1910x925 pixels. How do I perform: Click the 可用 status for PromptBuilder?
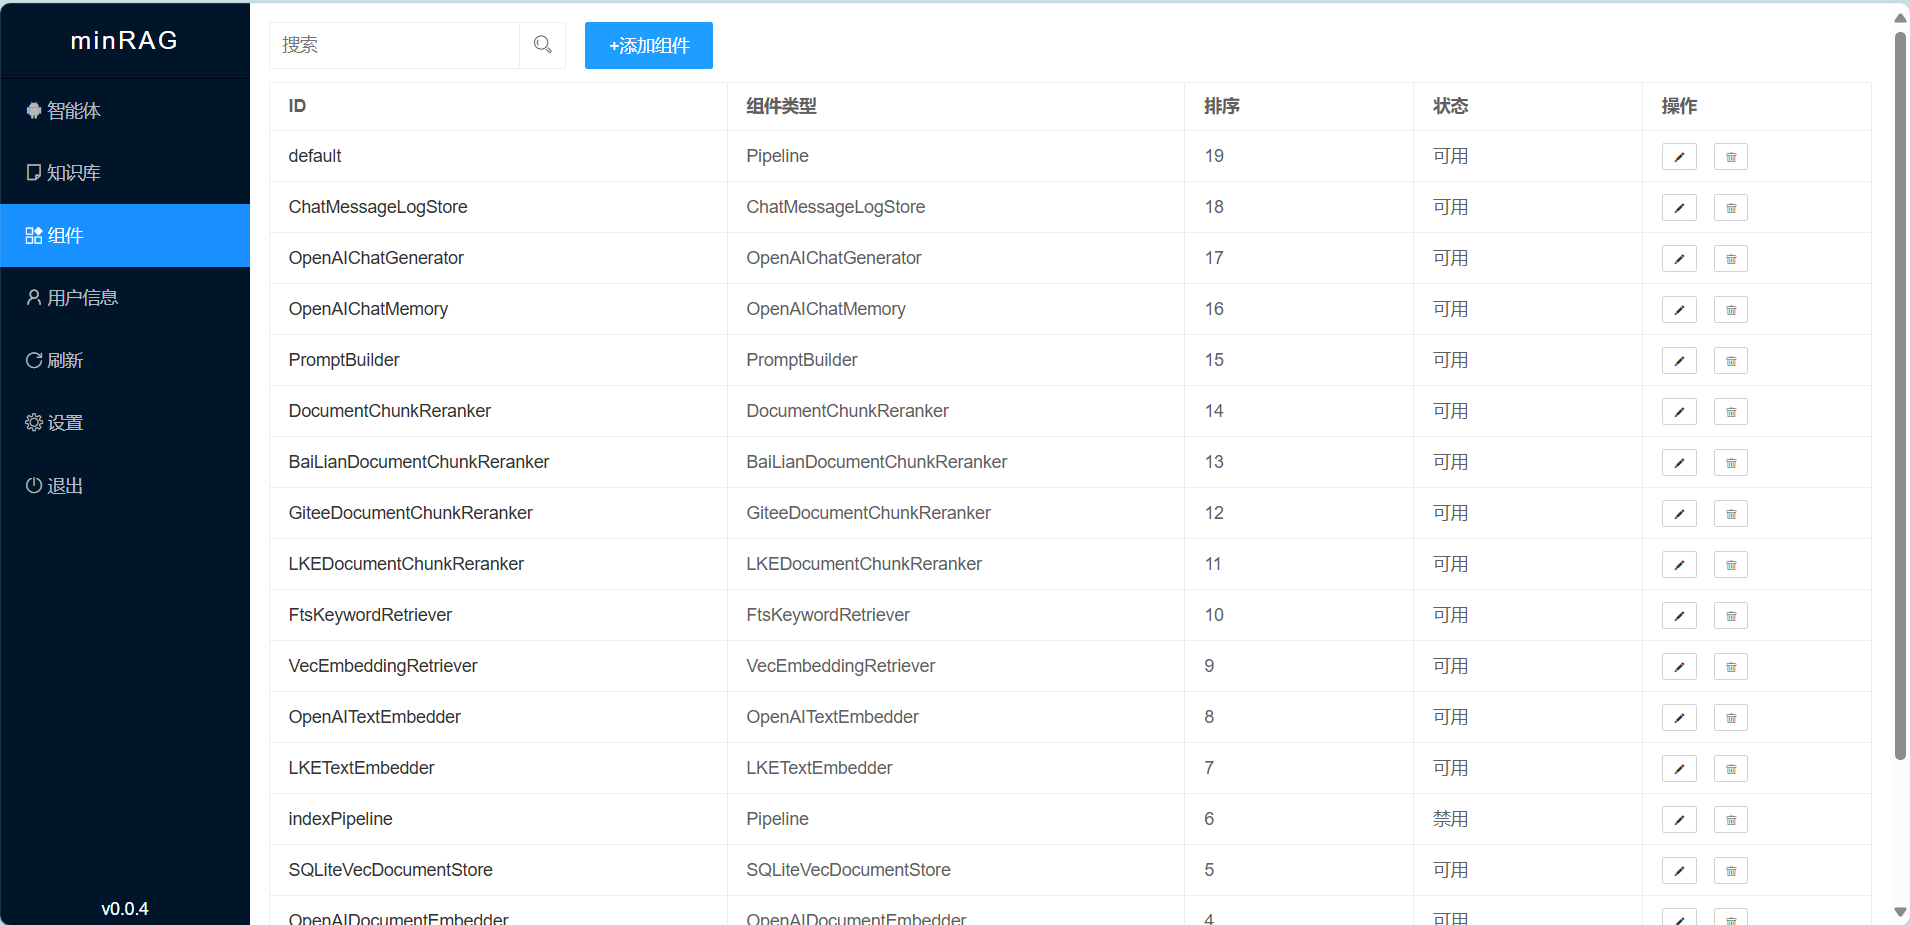click(1450, 360)
